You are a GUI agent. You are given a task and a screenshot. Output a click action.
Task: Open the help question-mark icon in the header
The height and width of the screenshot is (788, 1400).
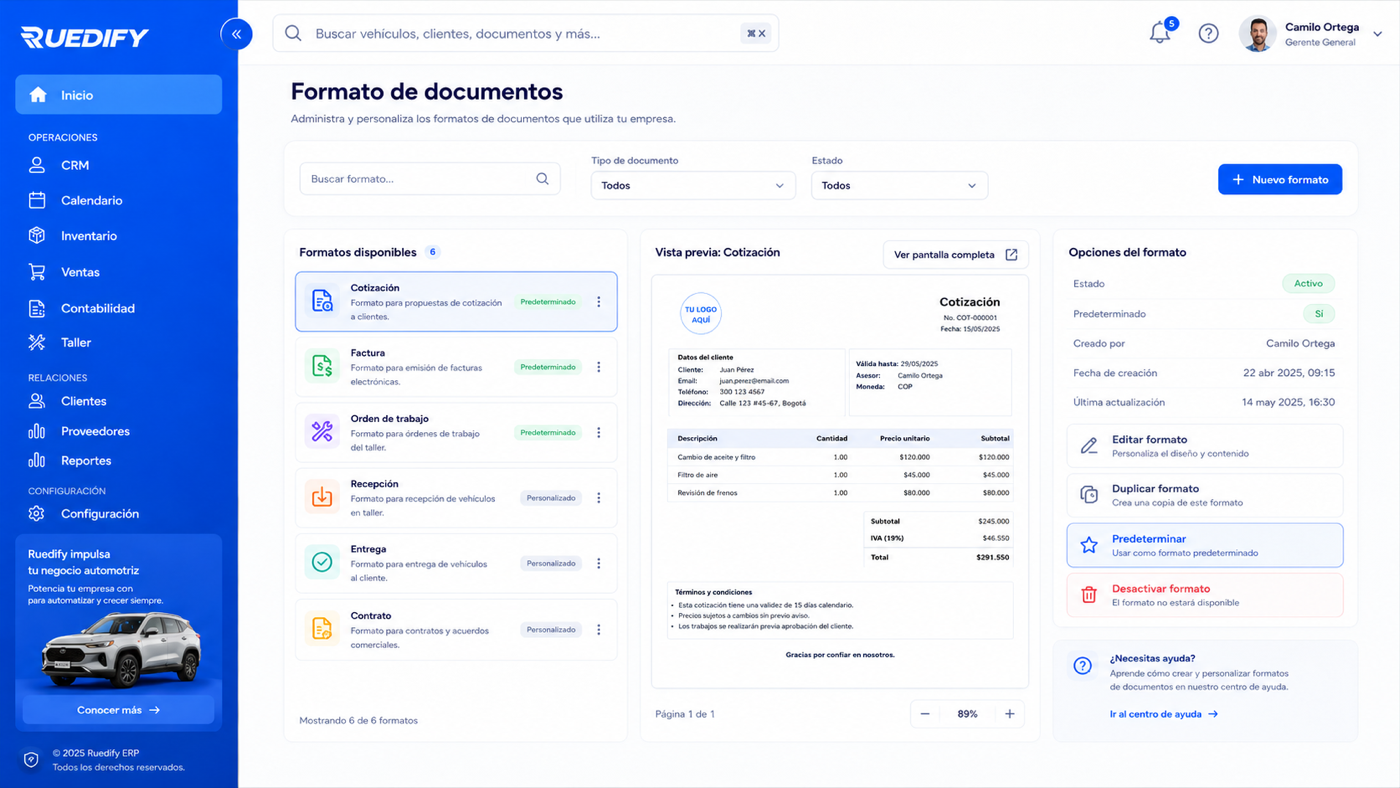(1208, 33)
